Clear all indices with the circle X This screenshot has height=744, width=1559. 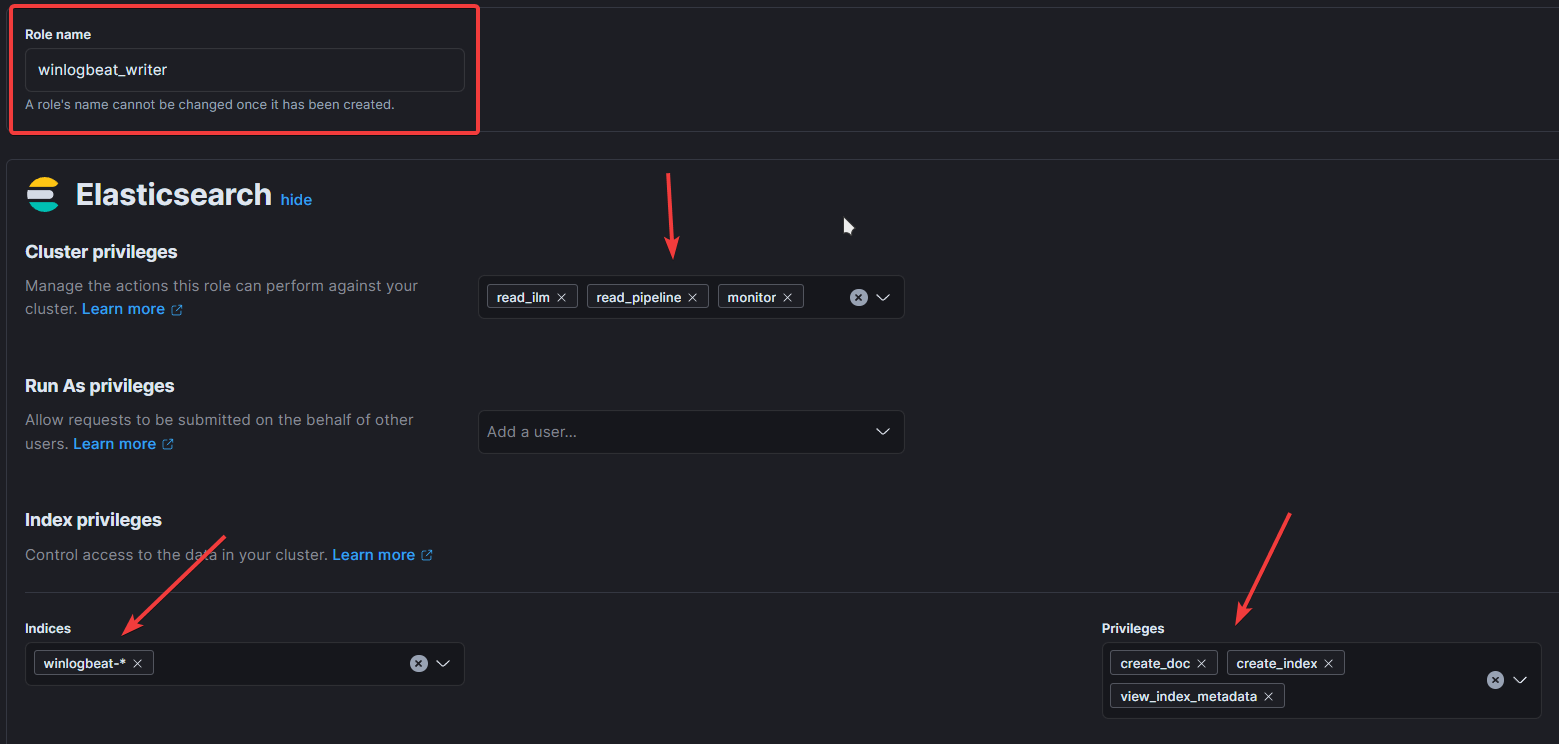pyautogui.click(x=419, y=663)
